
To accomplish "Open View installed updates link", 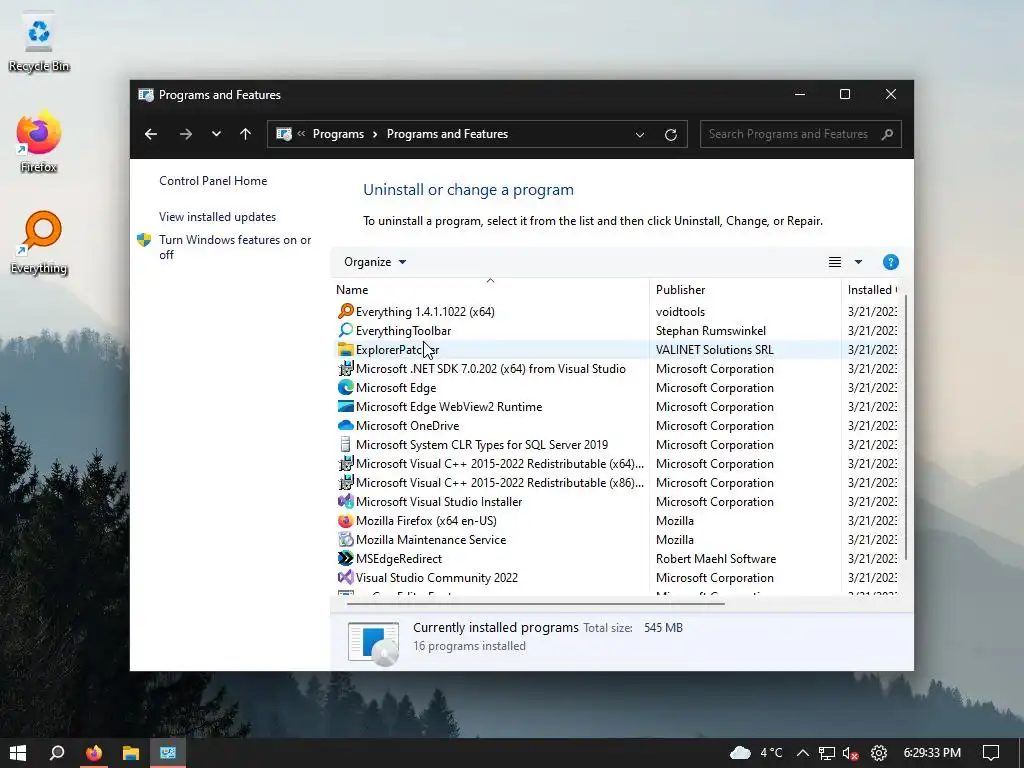I will pos(217,217).
